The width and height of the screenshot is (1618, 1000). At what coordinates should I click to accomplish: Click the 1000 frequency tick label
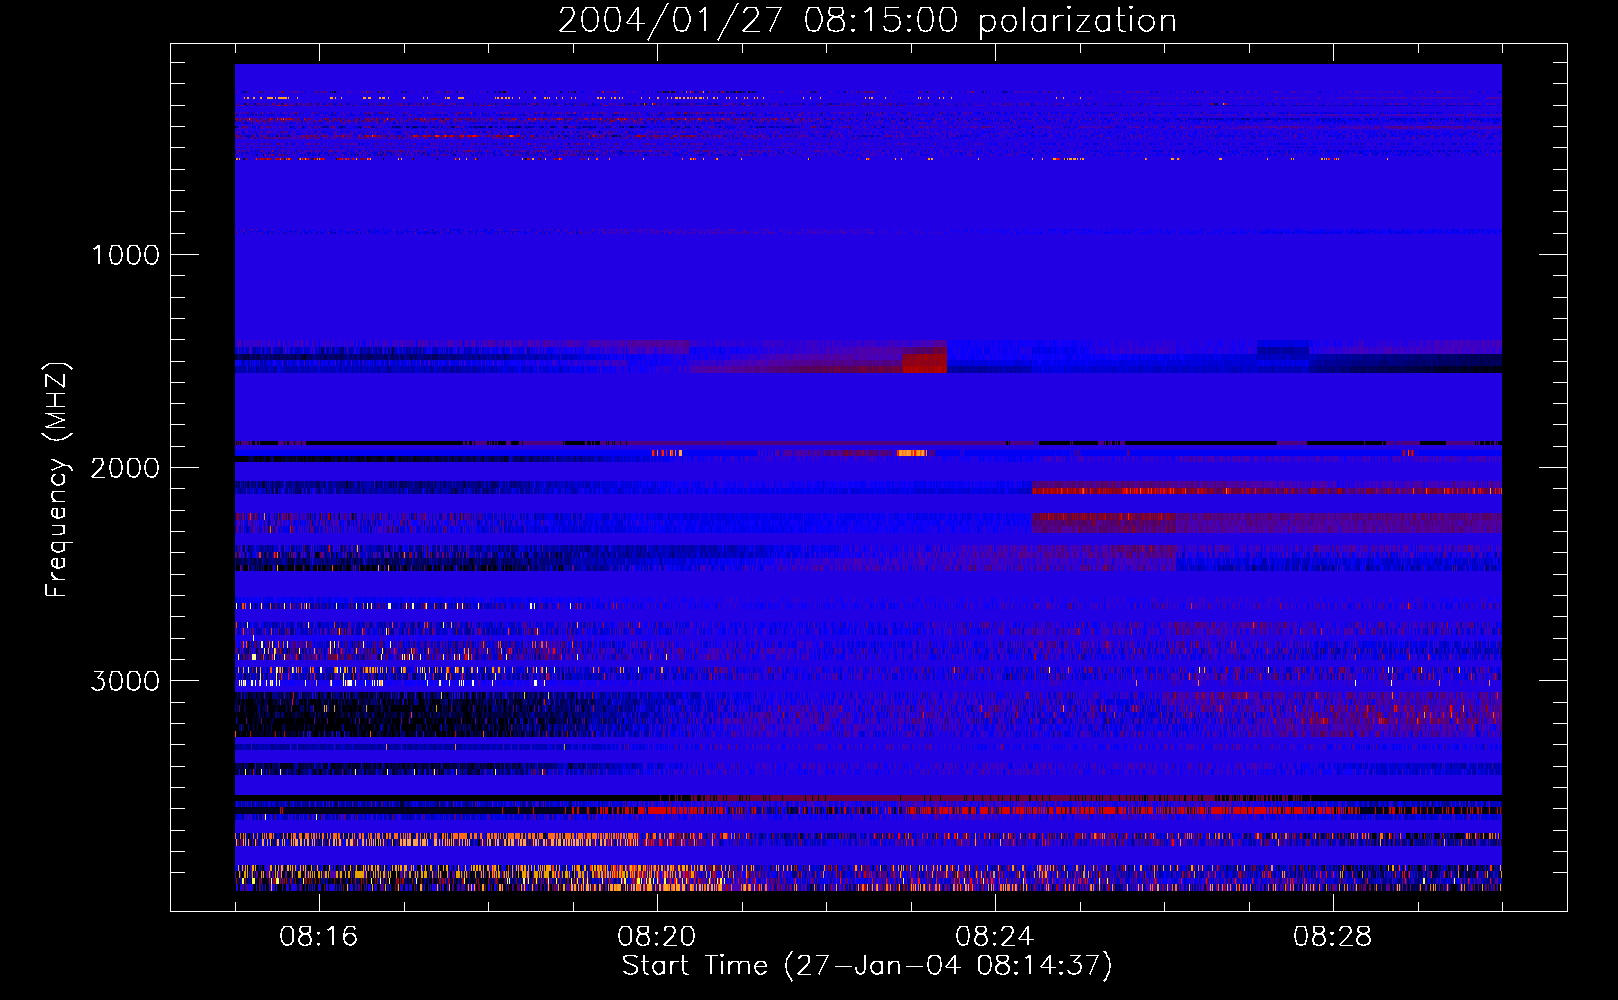pyautogui.click(x=125, y=255)
